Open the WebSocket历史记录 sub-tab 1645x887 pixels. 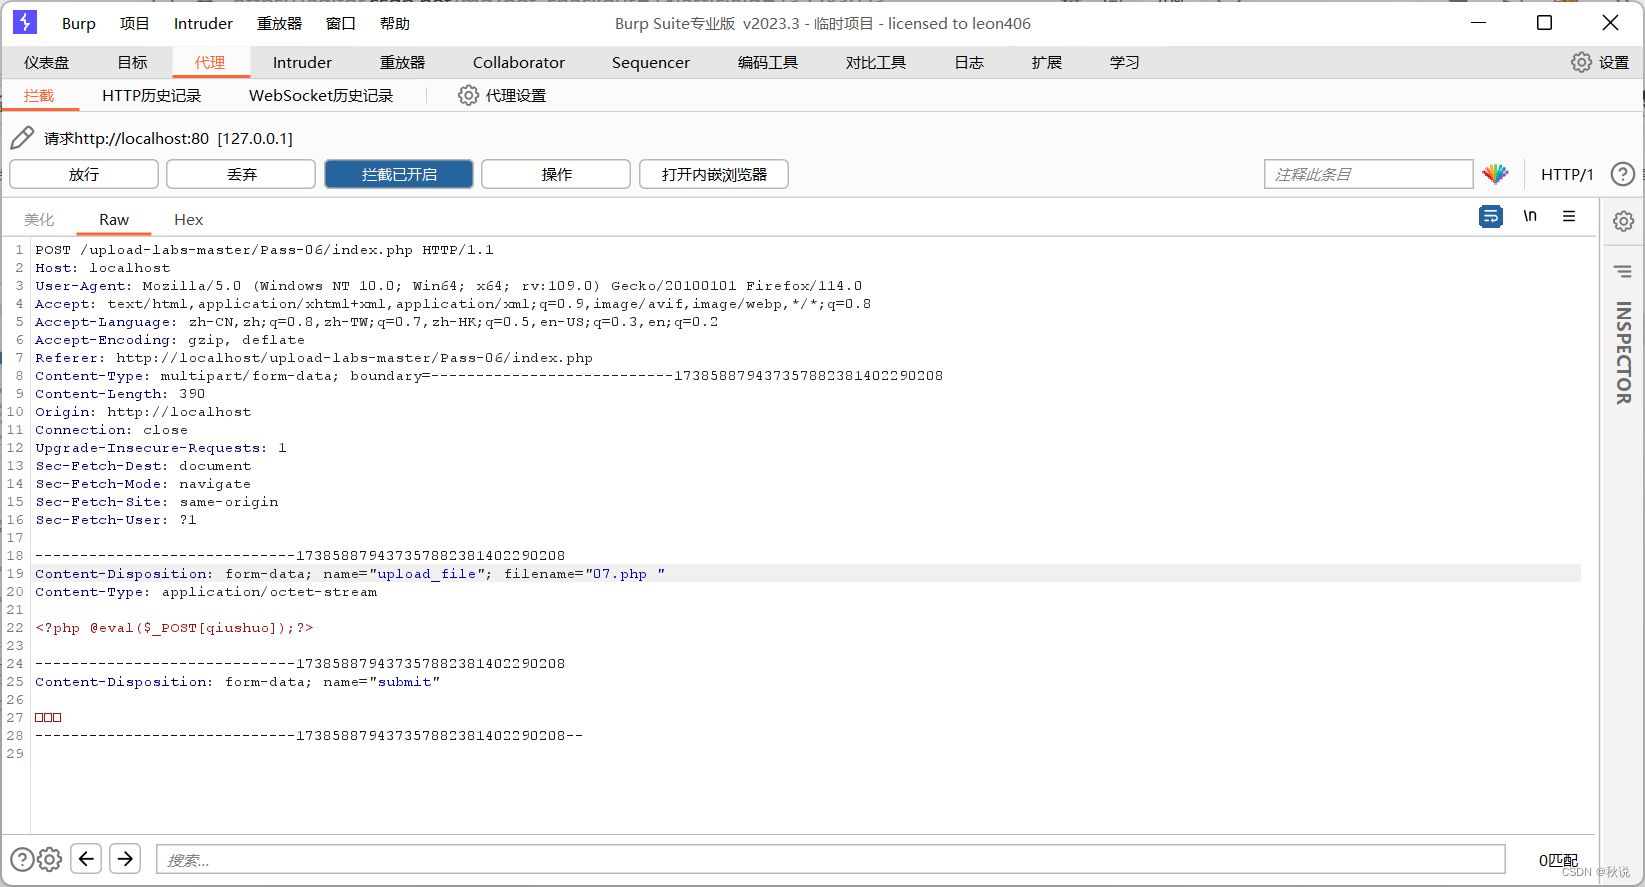321,95
